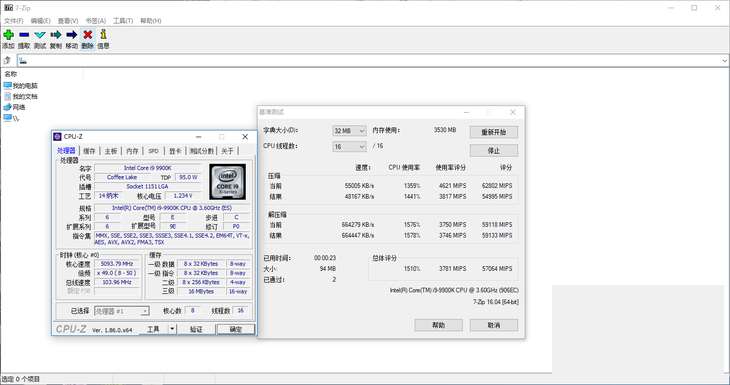
Task: Click the elapsed time 00:00:23 value
Action: click(324, 258)
